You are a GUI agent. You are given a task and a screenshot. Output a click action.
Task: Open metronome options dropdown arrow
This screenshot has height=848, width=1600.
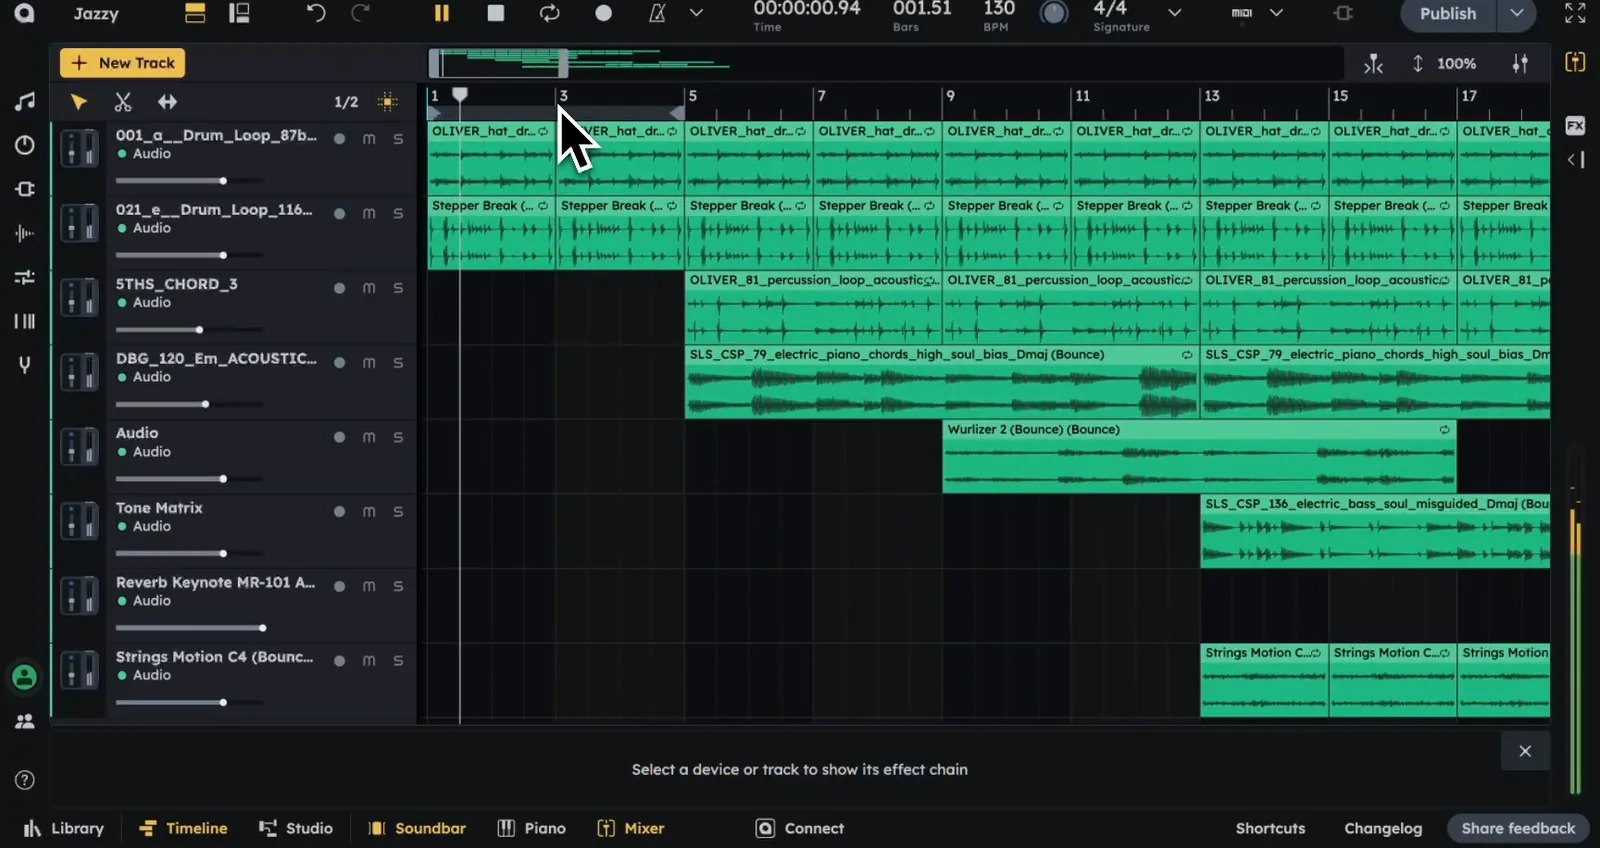(697, 13)
